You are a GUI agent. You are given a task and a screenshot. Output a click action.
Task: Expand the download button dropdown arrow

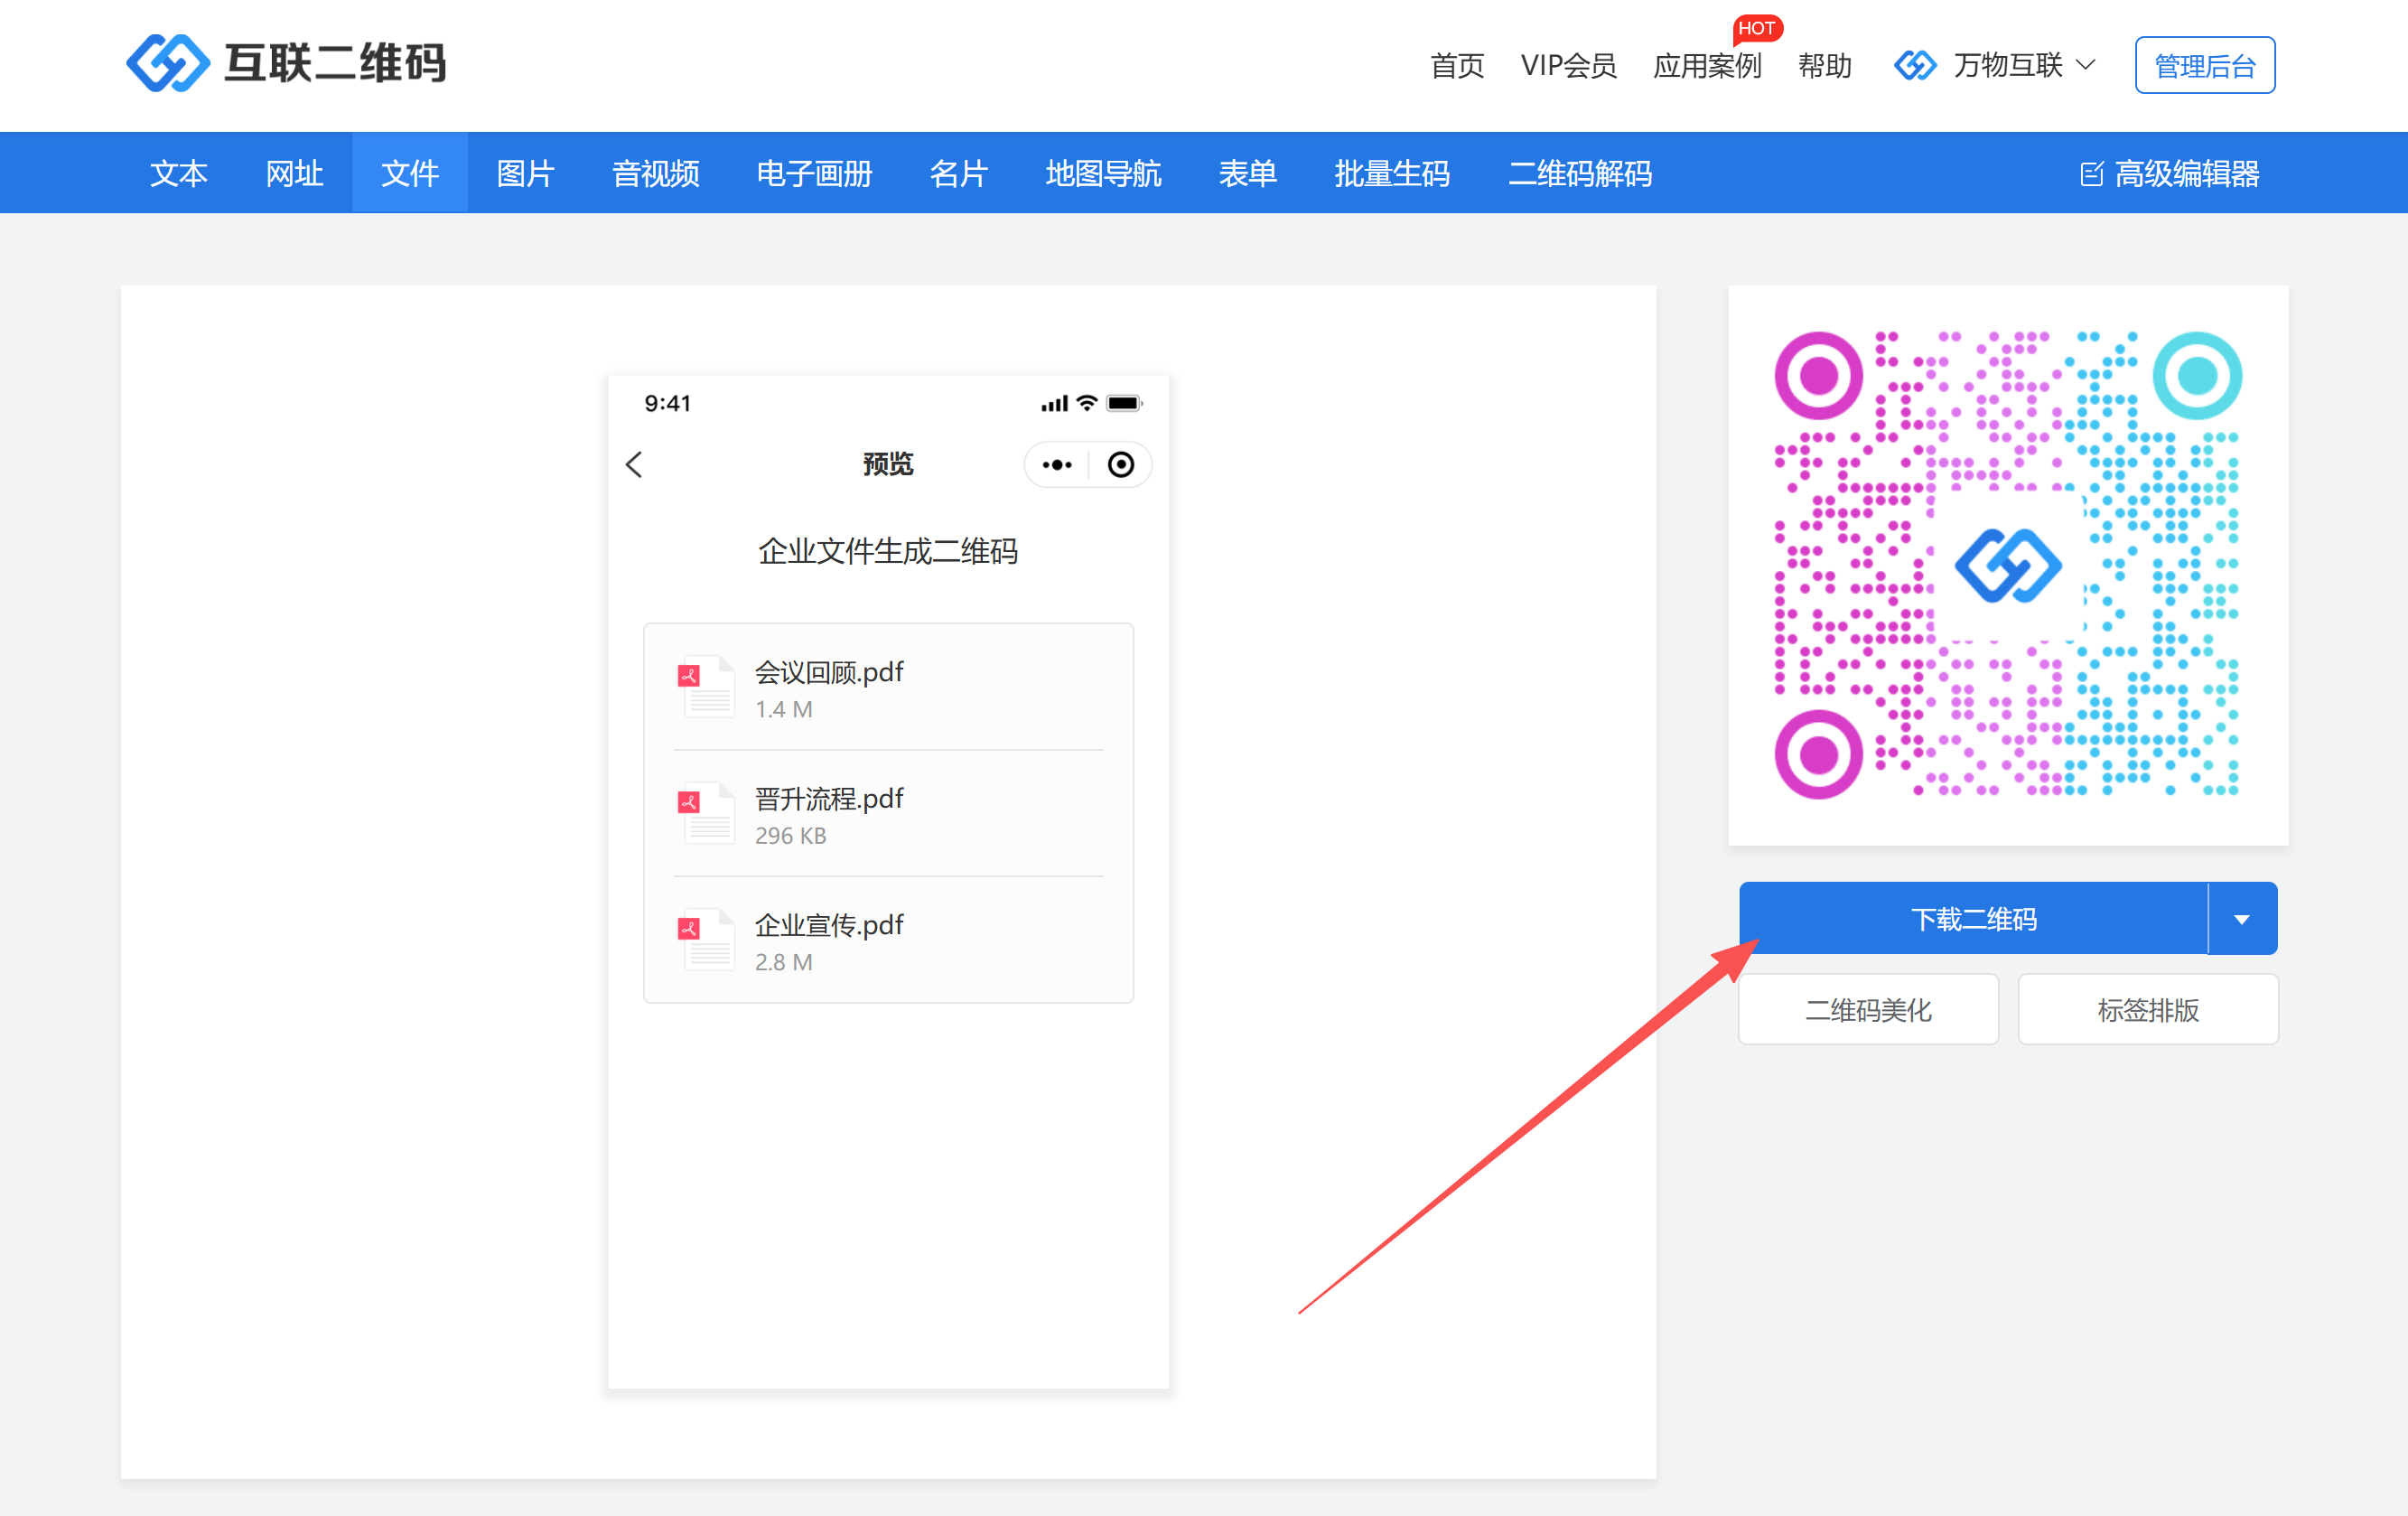(2242, 919)
